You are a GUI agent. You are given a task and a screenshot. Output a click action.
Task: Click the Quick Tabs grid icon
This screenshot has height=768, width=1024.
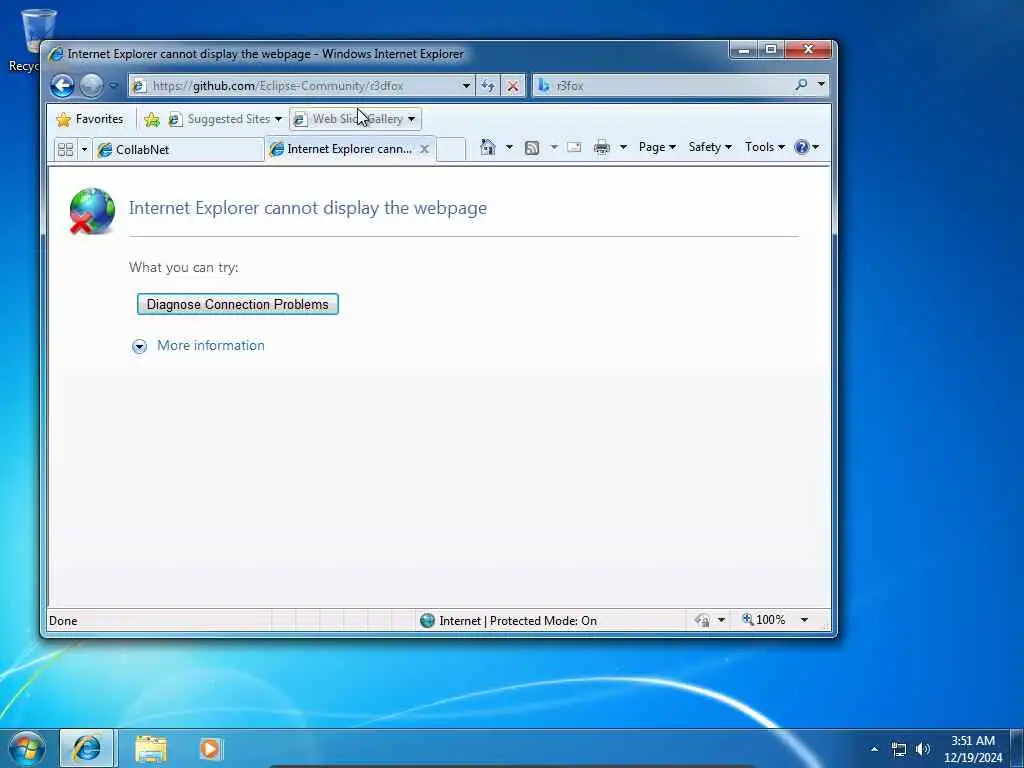click(65, 150)
